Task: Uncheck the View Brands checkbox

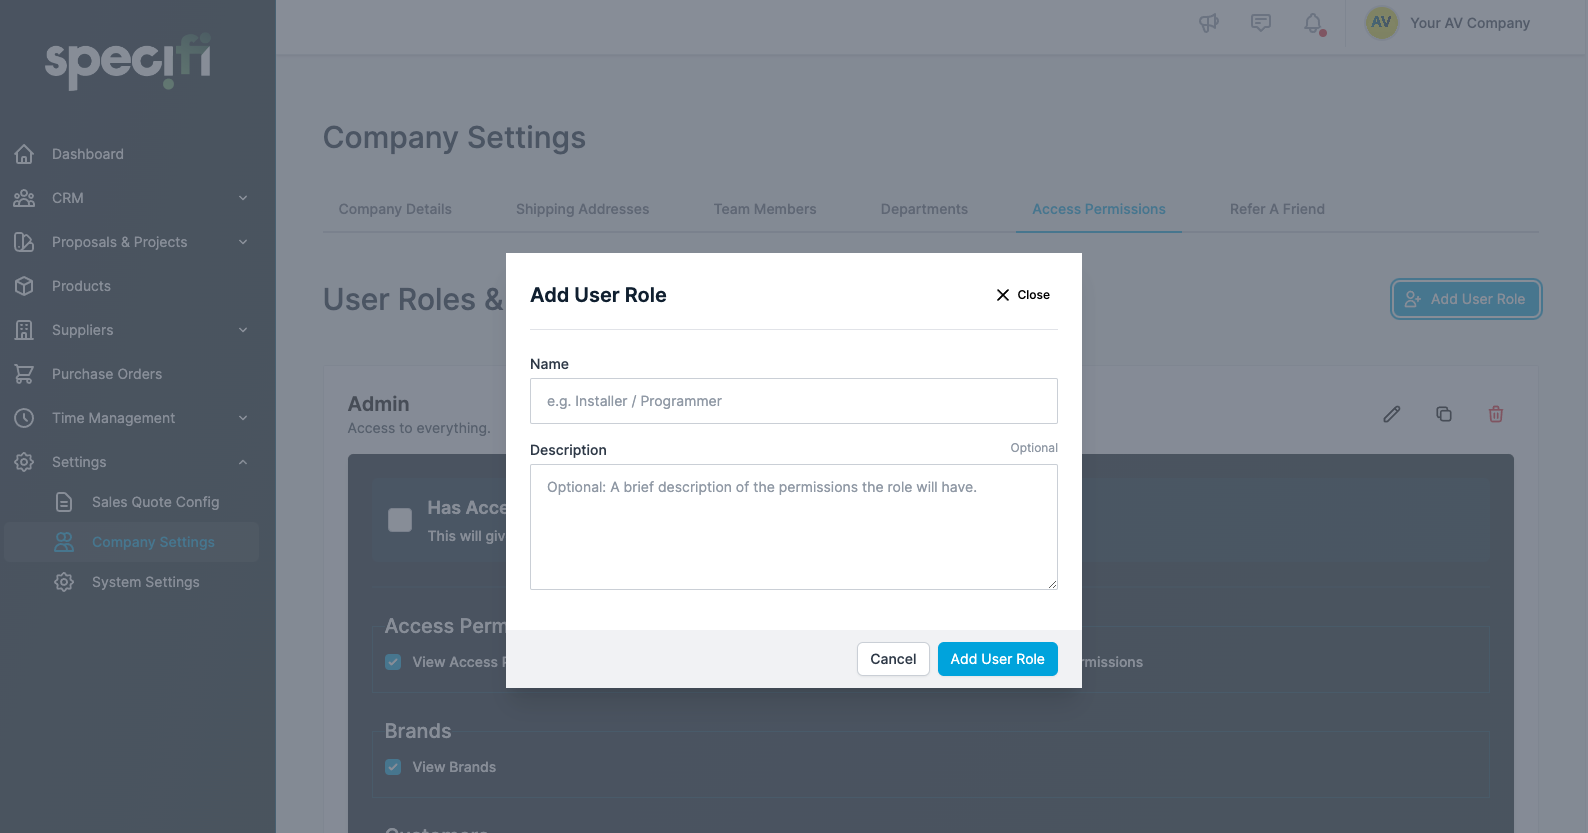Action: (393, 767)
